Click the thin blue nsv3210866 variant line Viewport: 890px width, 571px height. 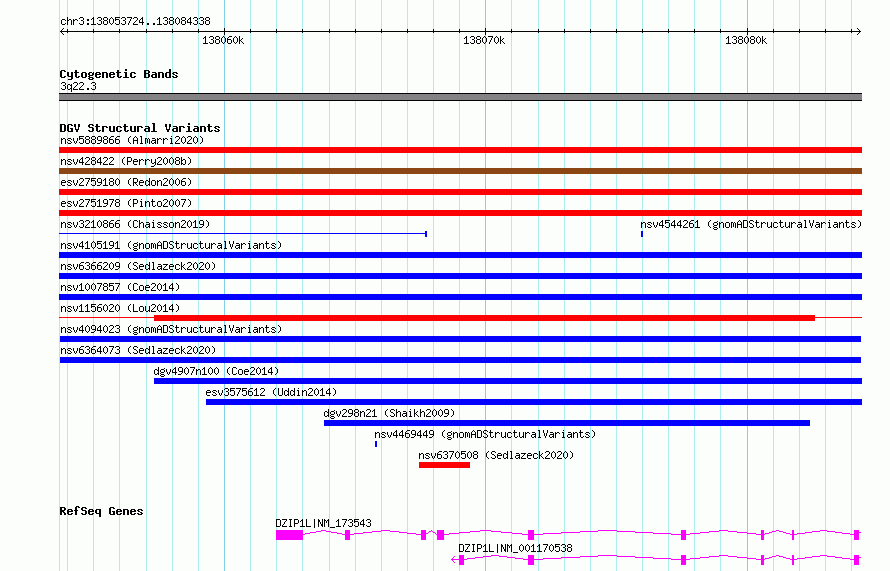243,233
